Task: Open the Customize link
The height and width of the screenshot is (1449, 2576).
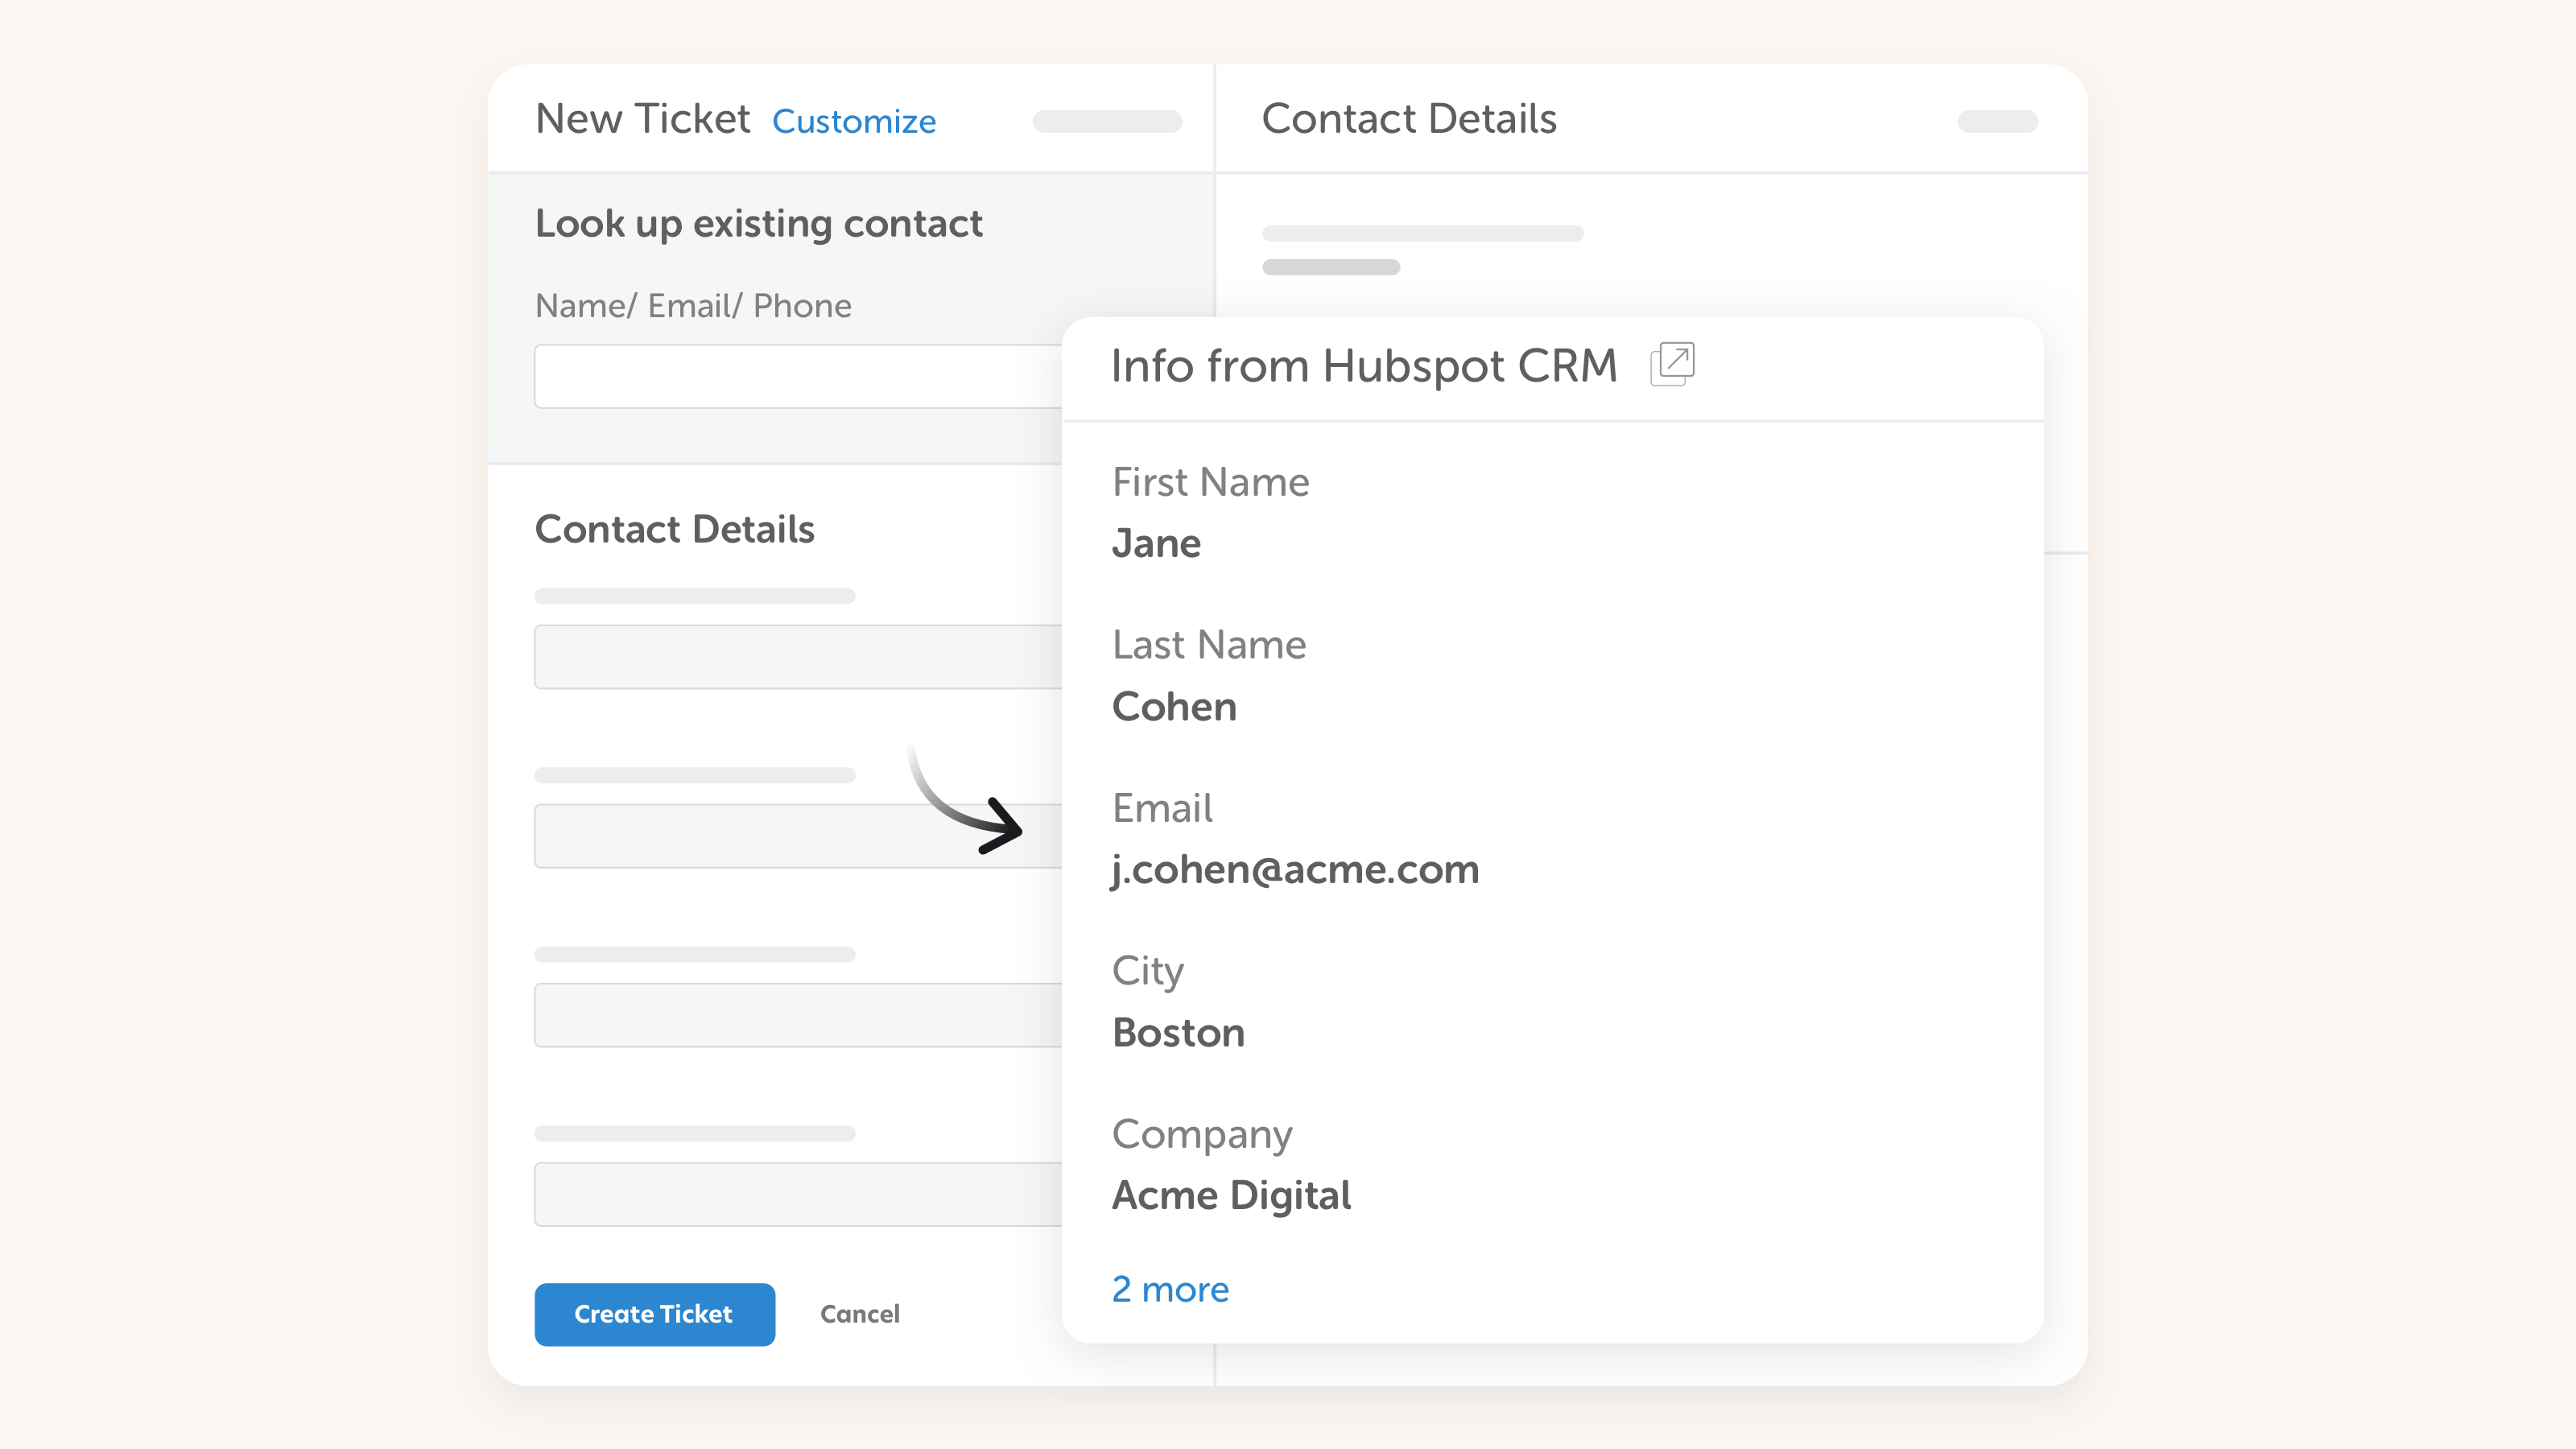Action: coord(854,121)
